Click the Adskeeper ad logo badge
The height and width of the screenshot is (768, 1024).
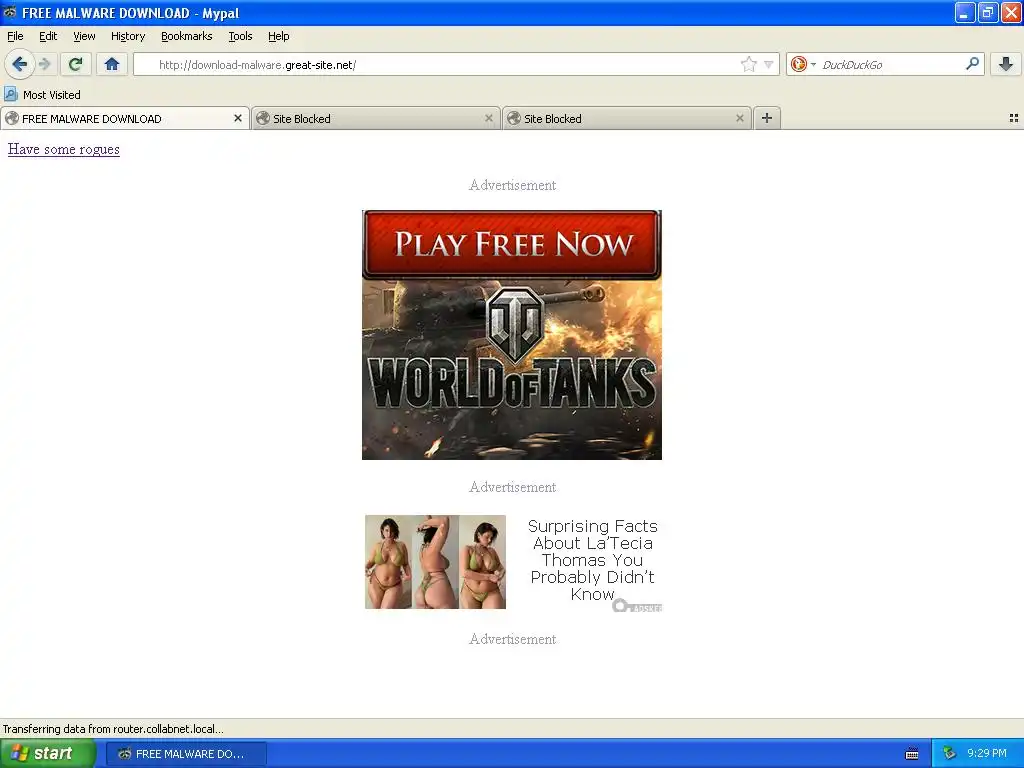(x=637, y=606)
